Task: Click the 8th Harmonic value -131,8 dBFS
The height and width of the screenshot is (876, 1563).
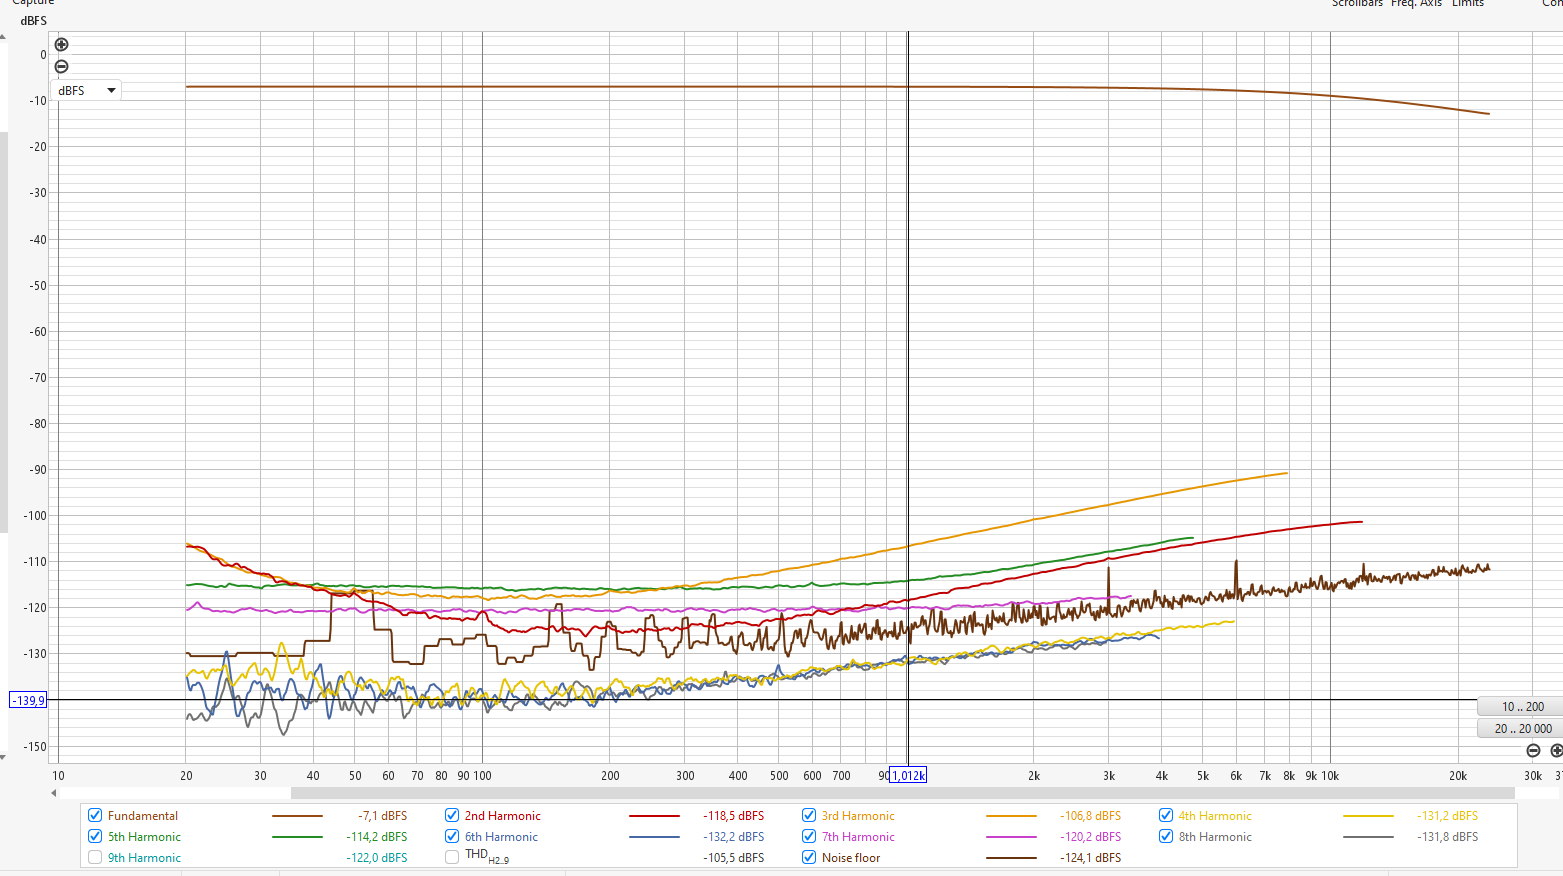Action: click(x=1447, y=837)
